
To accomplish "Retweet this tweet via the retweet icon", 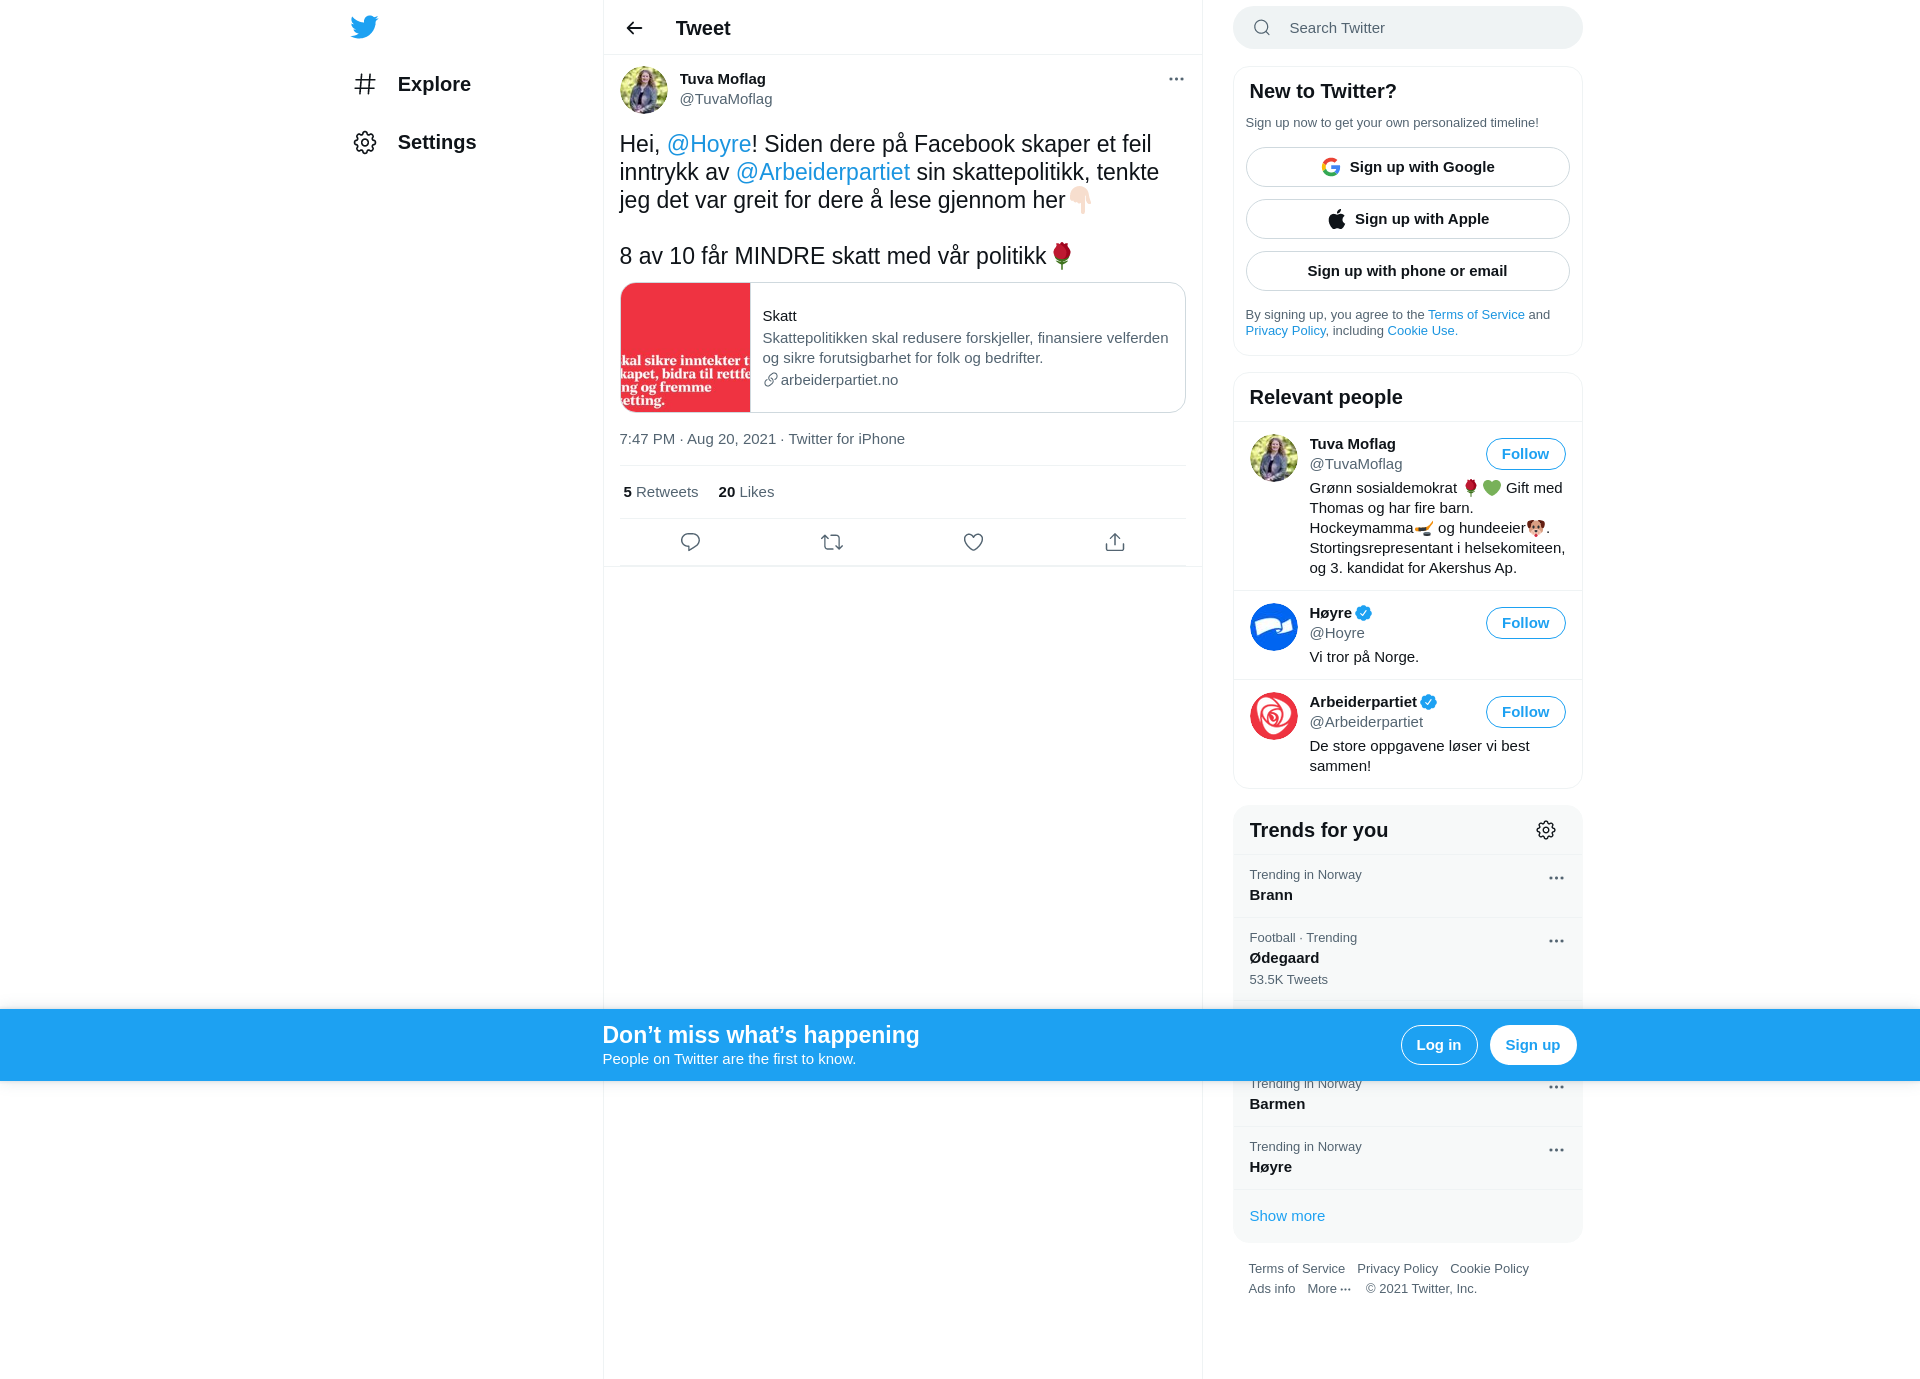I will click(x=832, y=542).
